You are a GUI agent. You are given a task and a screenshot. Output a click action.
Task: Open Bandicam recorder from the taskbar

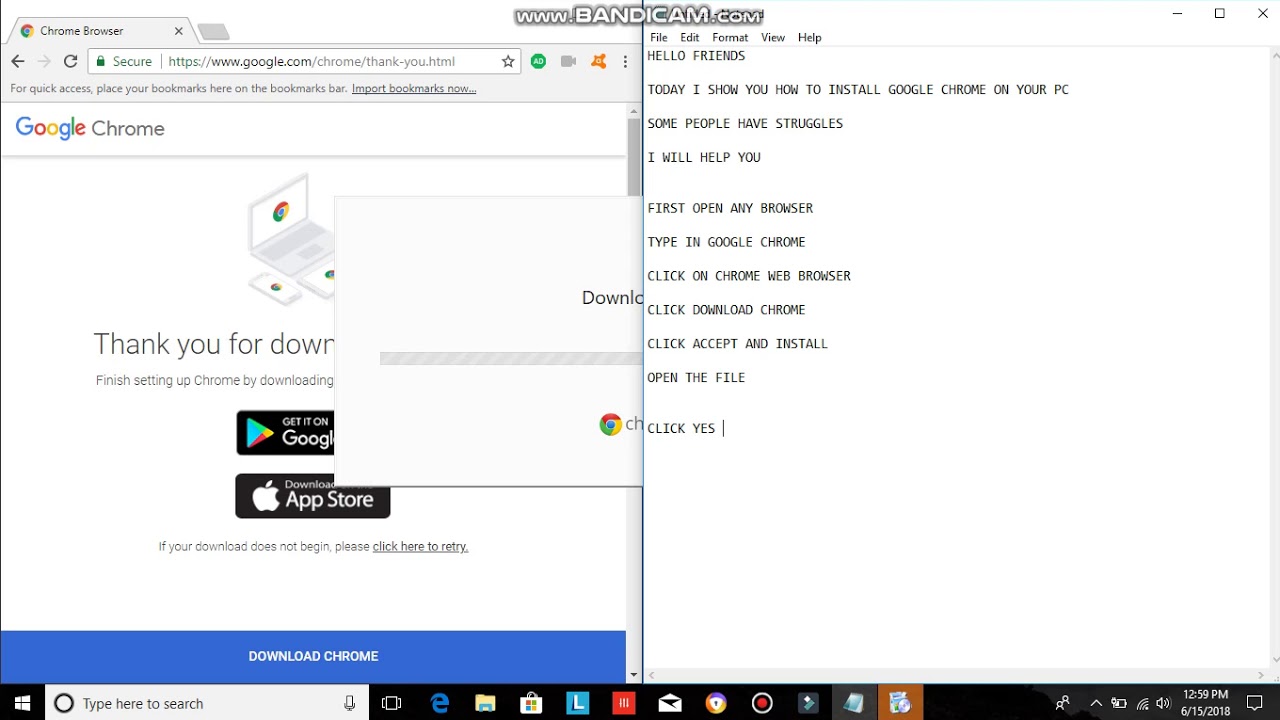(762, 703)
